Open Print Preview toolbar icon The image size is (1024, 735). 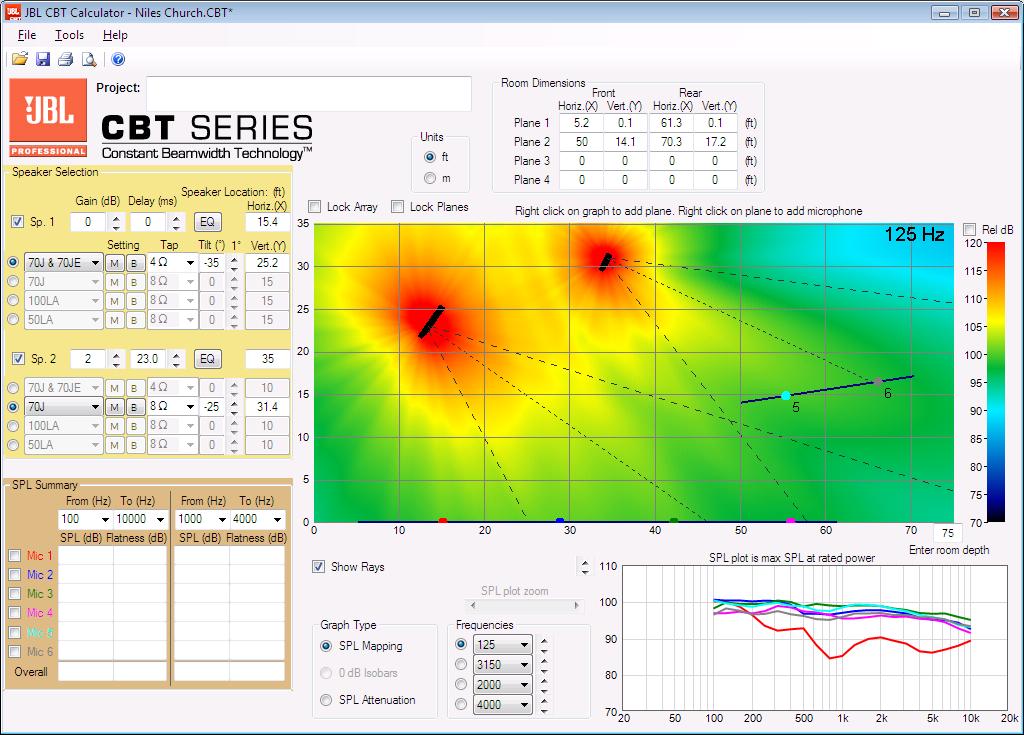pyautogui.click(x=89, y=59)
